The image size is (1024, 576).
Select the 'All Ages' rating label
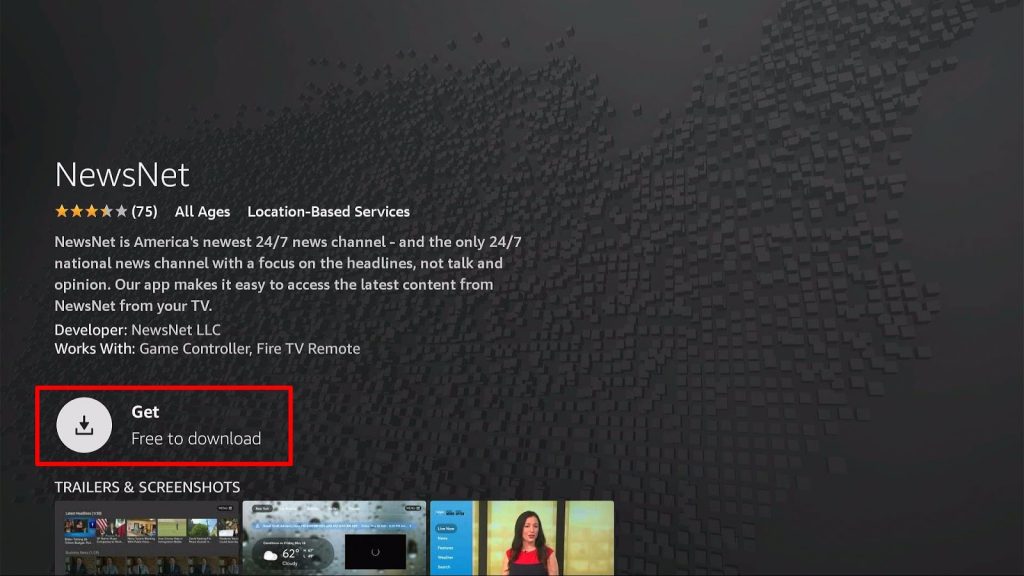click(x=202, y=212)
